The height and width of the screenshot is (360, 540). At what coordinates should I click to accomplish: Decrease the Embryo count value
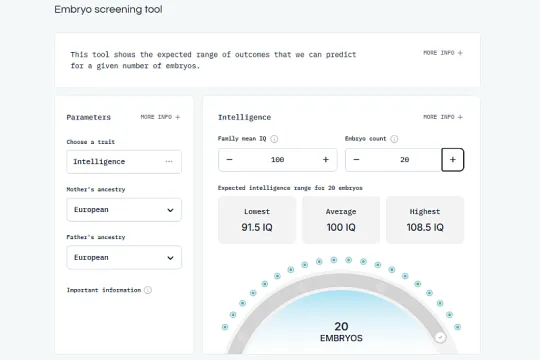point(356,160)
